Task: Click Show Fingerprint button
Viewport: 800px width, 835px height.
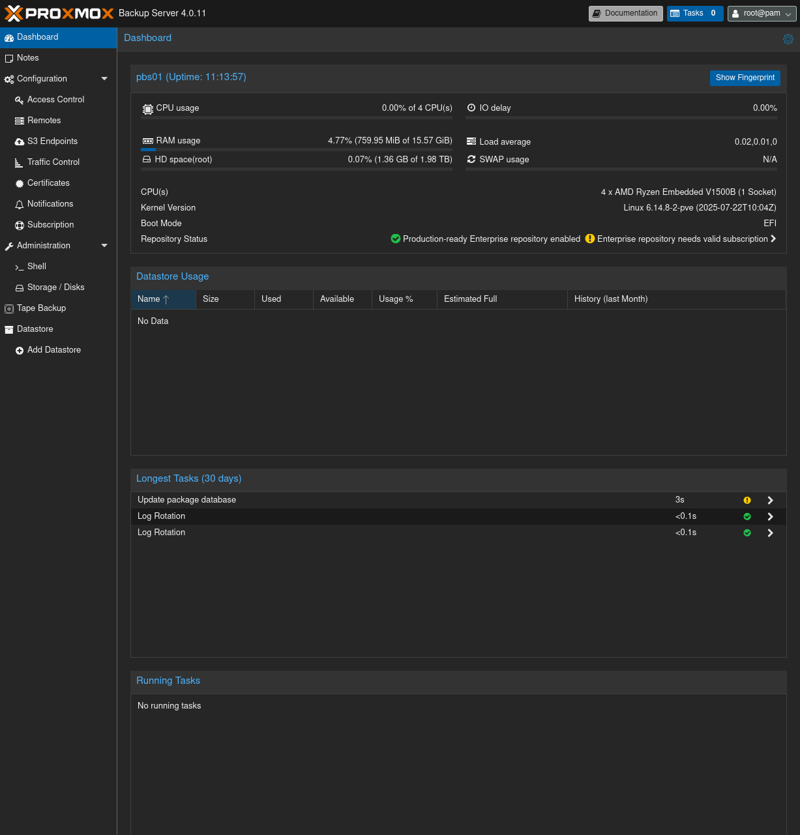Action: 745,78
